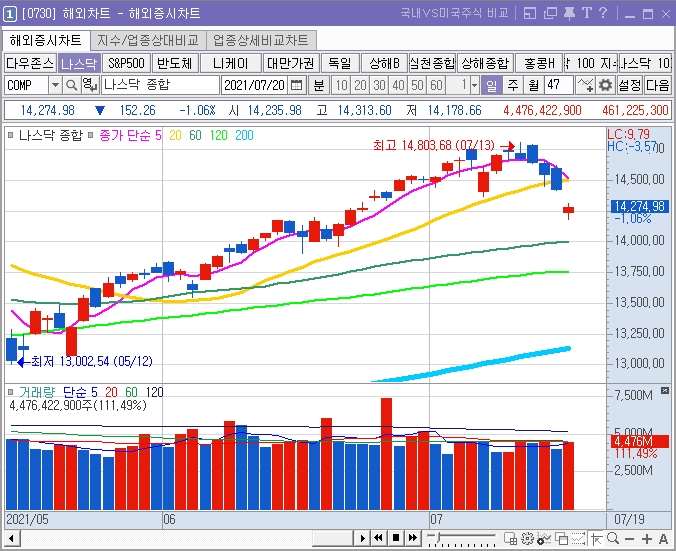
Task: Toggle the 거래량 volume legend box
Action: pyautogui.click(x=11, y=392)
